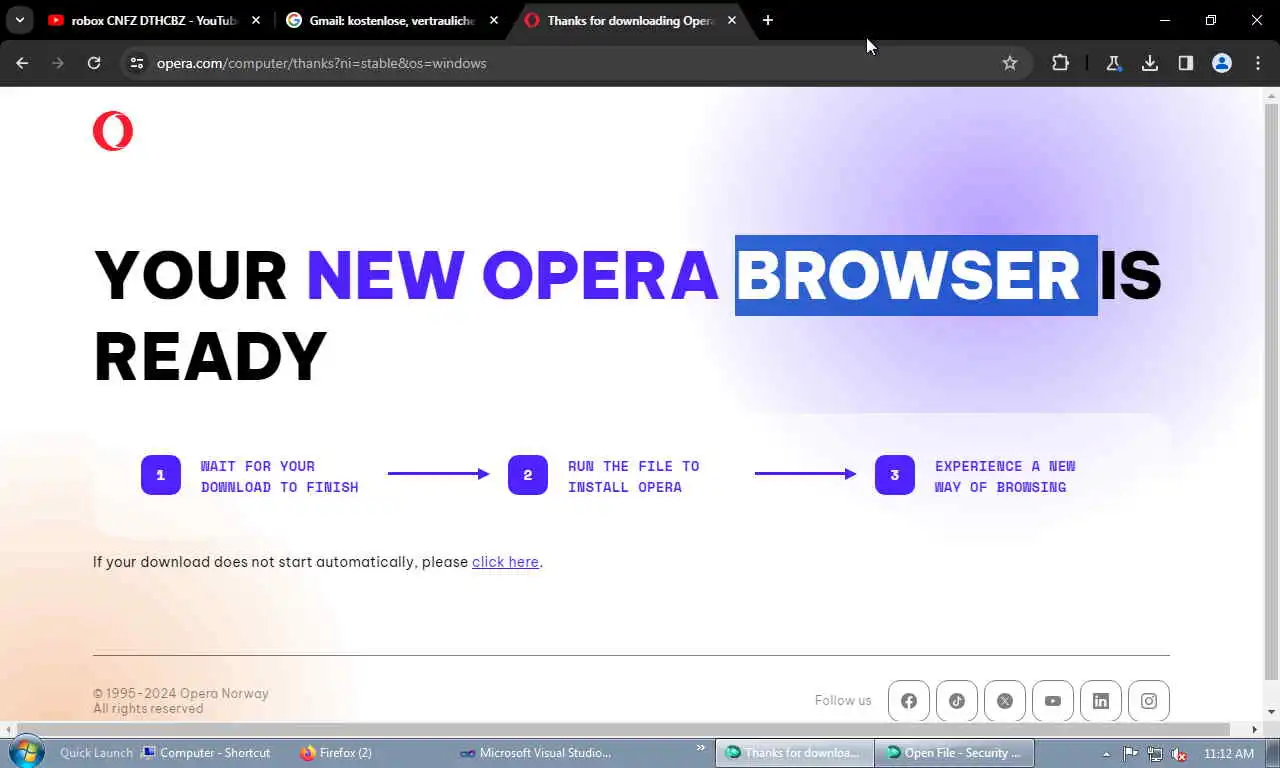This screenshot has width=1280, height=768.
Task: Click the horizontal scrollbar thumb
Action: pos(622,729)
